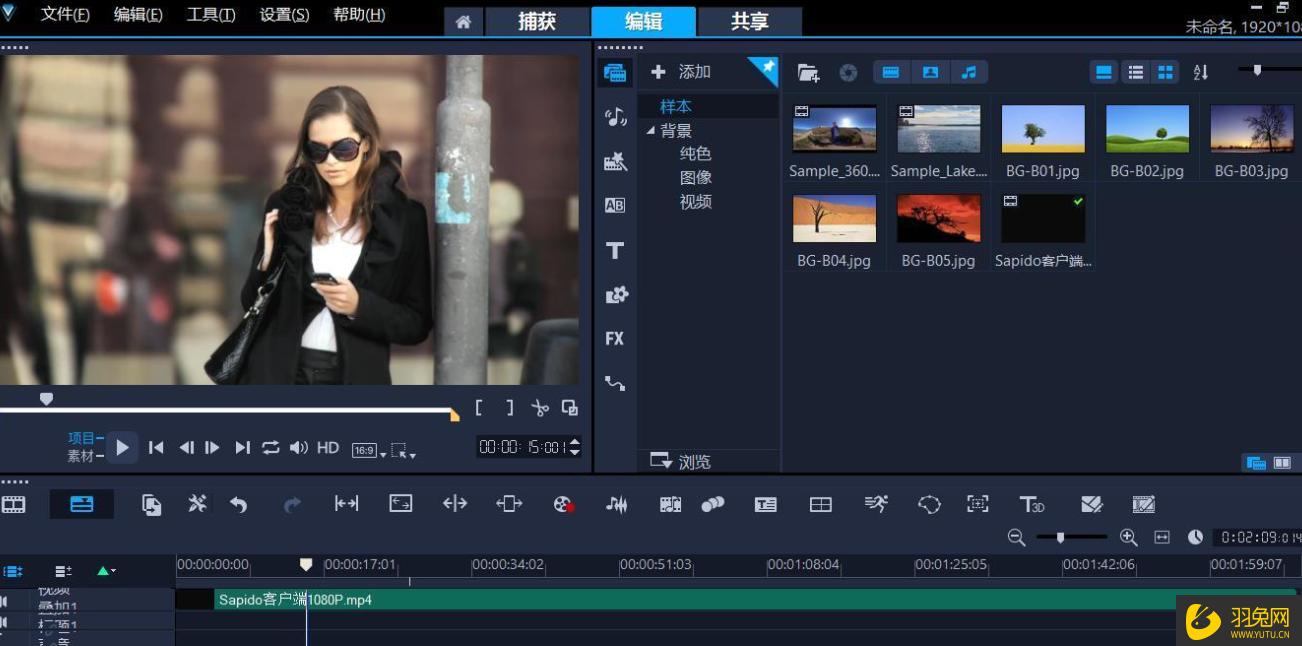
Task: Open the 3D Title editor tool
Action: pyautogui.click(x=1032, y=505)
